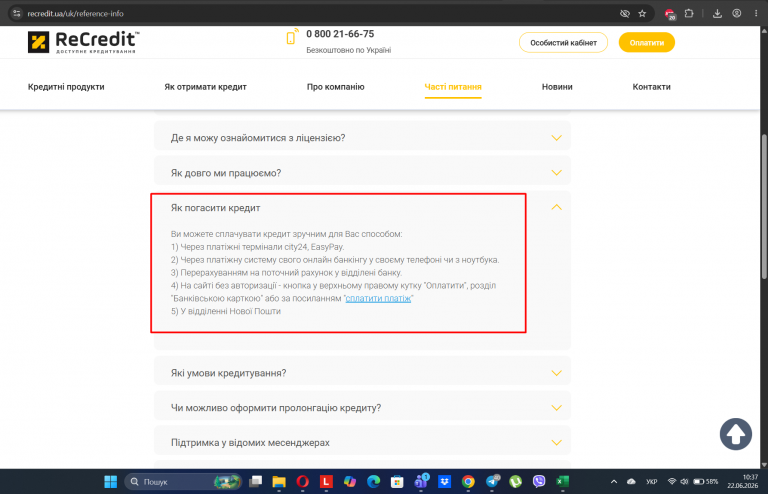768x494 pixels.
Task: Expand 'Які умови кредитування?' chevron
Action: click(556, 373)
